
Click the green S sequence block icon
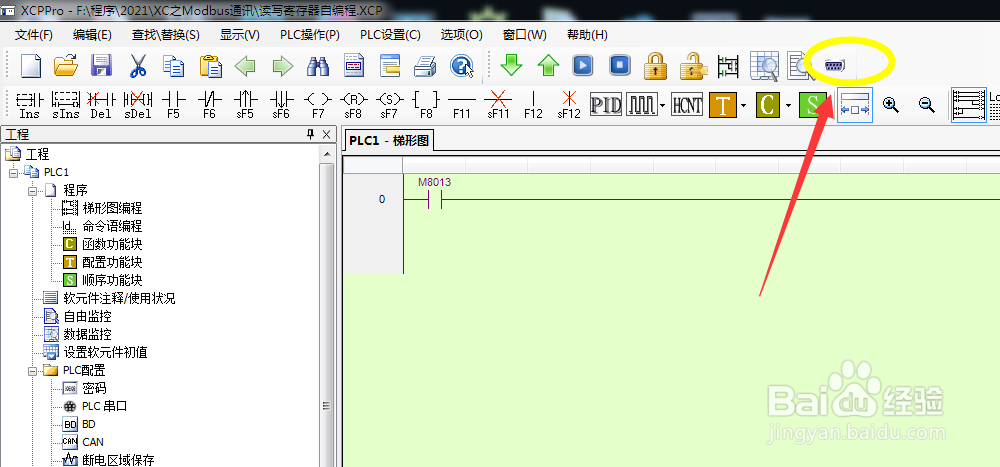point(813,105)
